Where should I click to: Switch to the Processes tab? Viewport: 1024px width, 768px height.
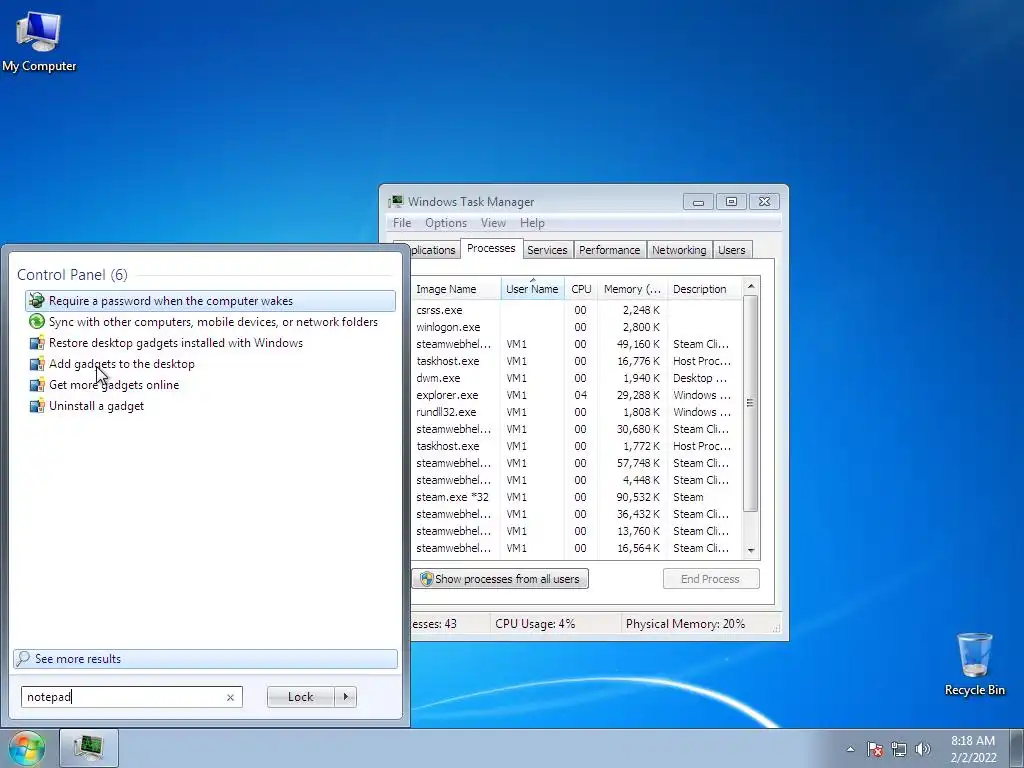pyautogui.click(x=491, y=248)
